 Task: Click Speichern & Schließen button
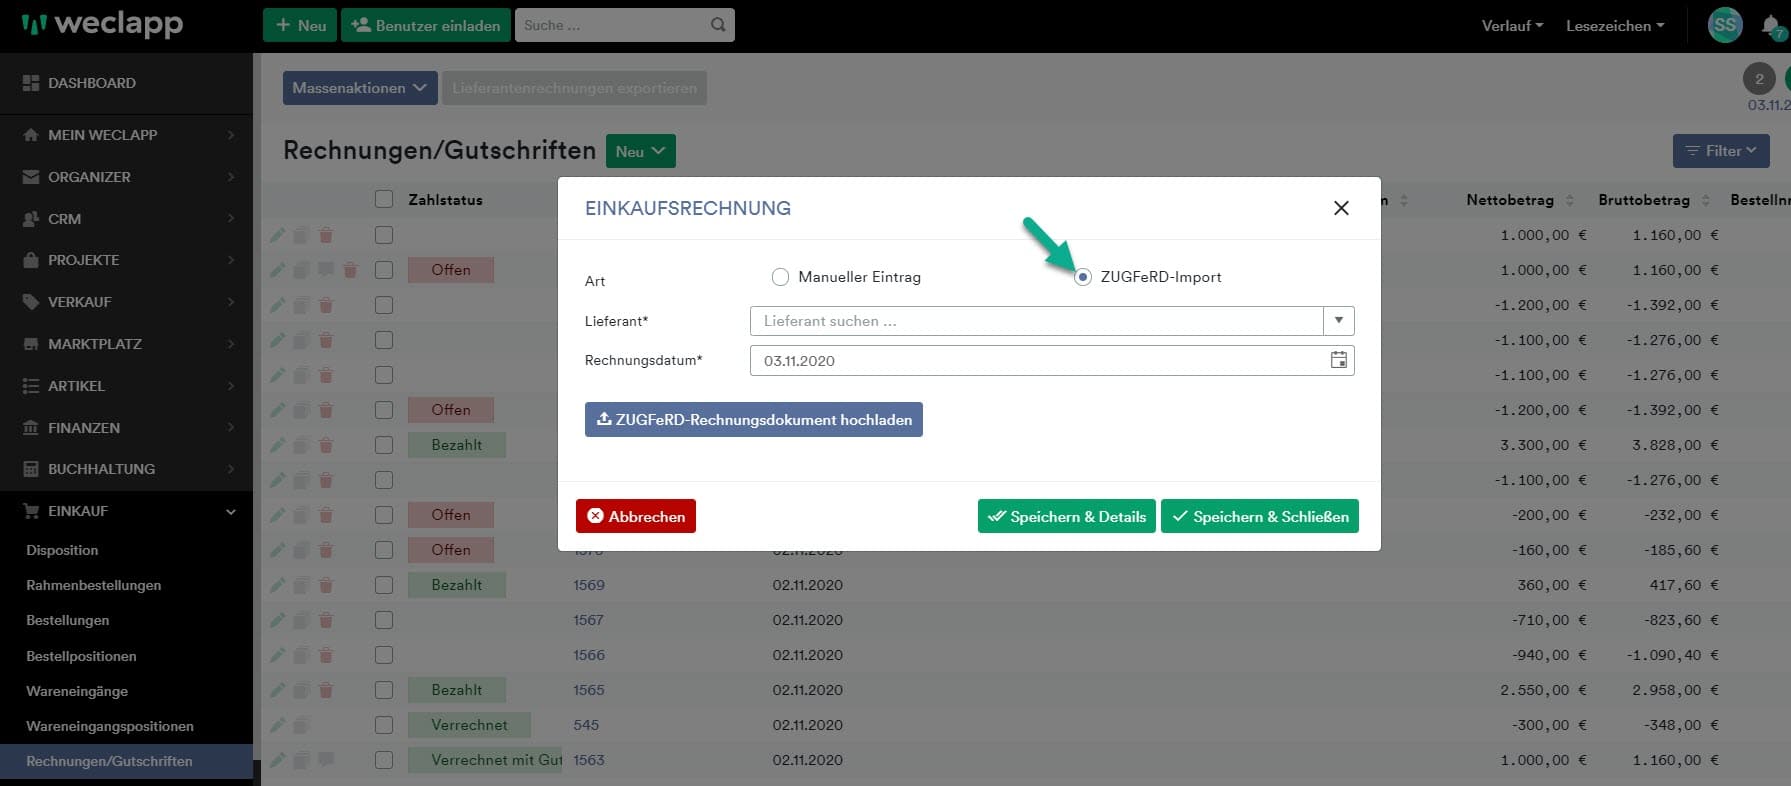pos(1259,516)
